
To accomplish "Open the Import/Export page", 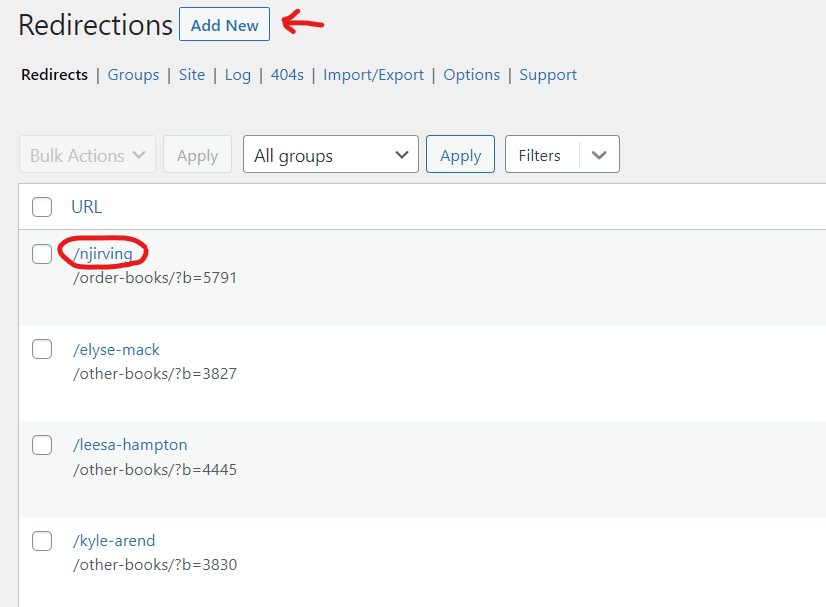I will click(373, 75).
